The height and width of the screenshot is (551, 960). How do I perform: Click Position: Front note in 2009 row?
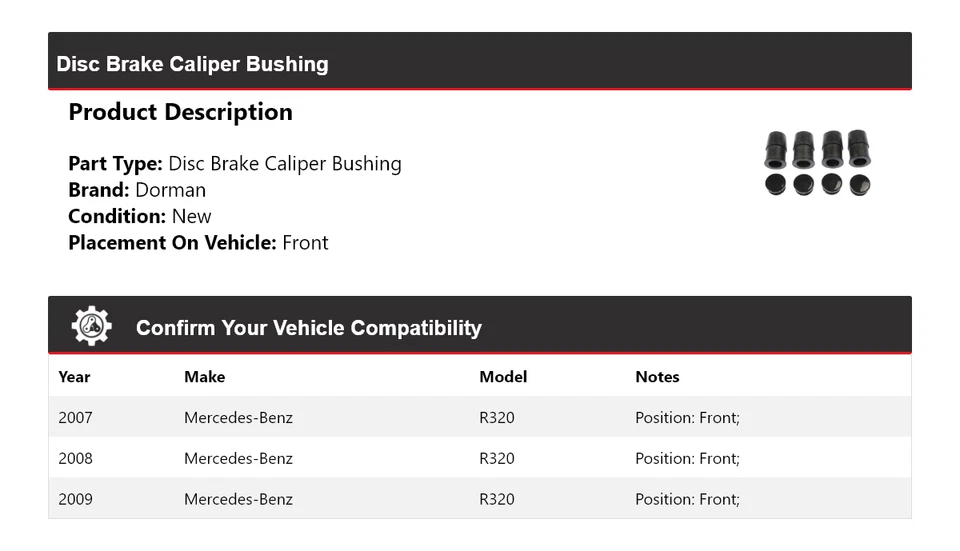[x=687, y=499]
